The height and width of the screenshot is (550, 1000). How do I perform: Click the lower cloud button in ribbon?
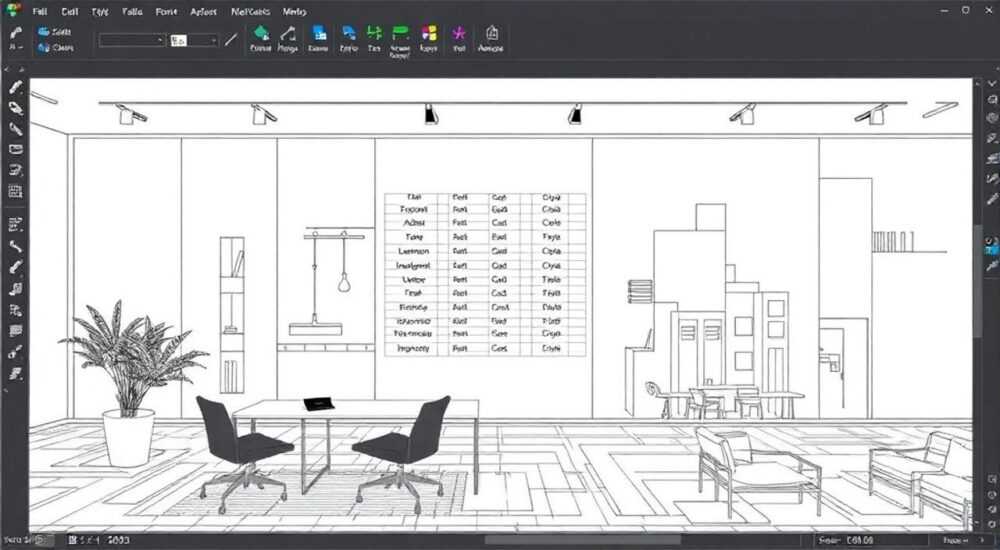pos(55,48)
